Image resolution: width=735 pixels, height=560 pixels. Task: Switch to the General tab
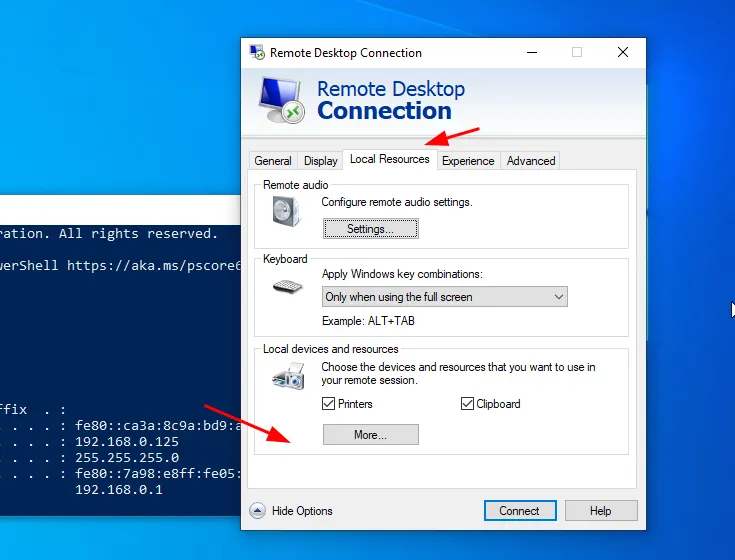pos(272,161)
